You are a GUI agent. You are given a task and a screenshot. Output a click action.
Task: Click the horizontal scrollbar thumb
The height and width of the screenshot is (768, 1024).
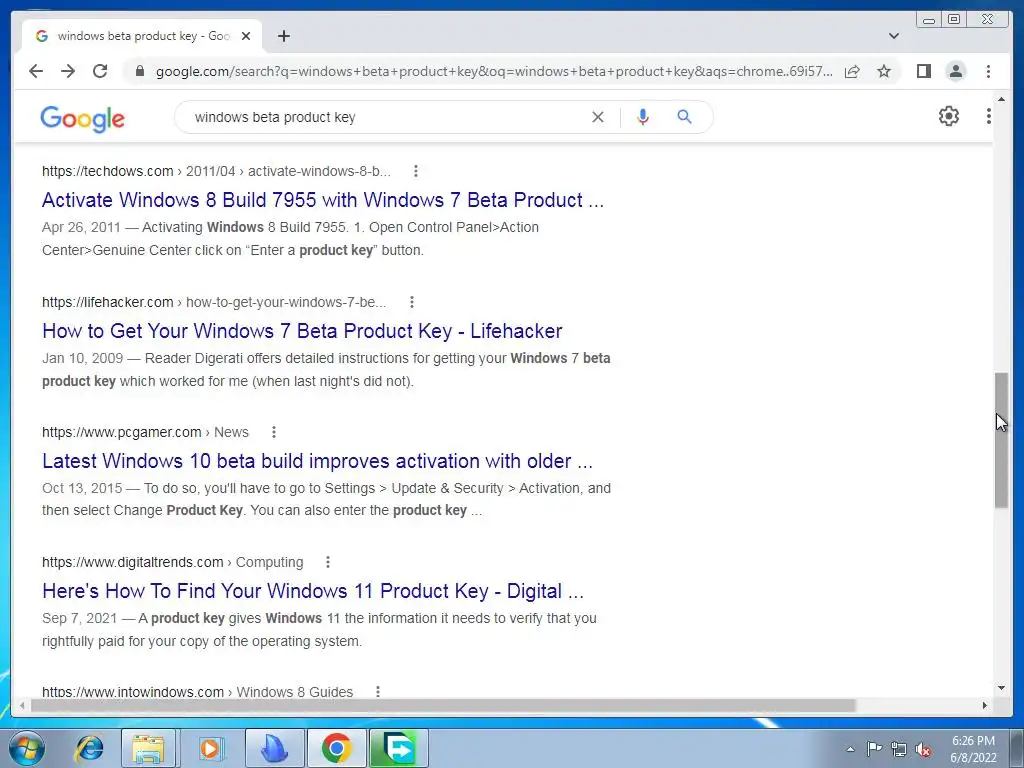coord(443,705)
